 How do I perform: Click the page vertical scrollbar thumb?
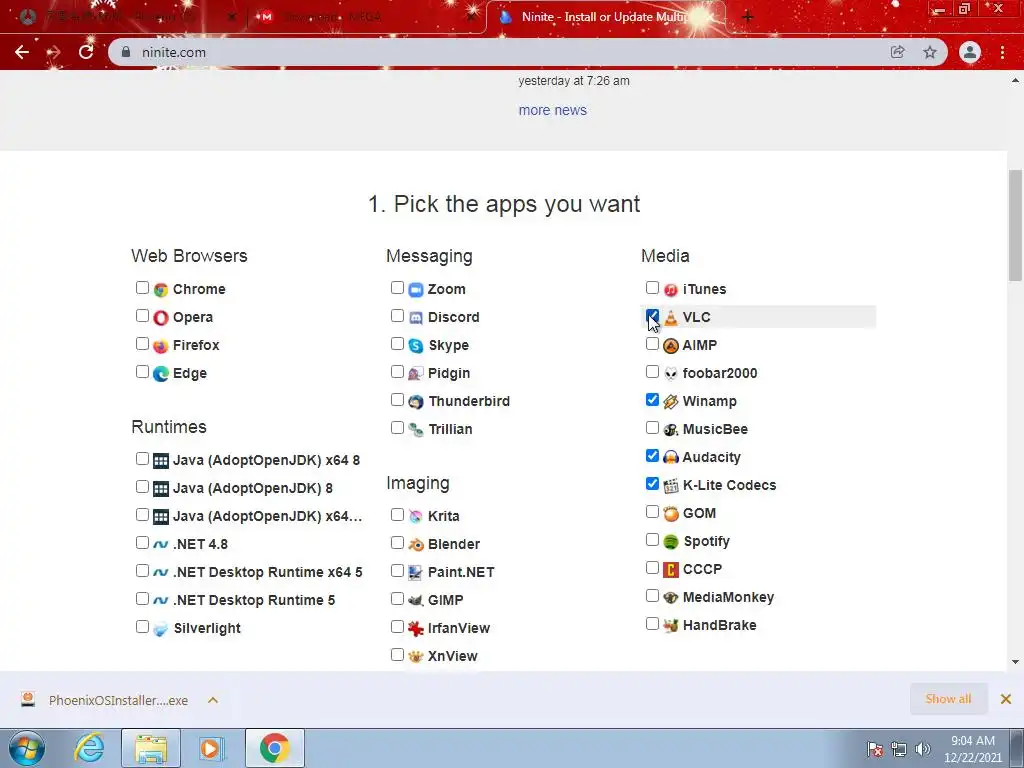tap(1016, 225)
